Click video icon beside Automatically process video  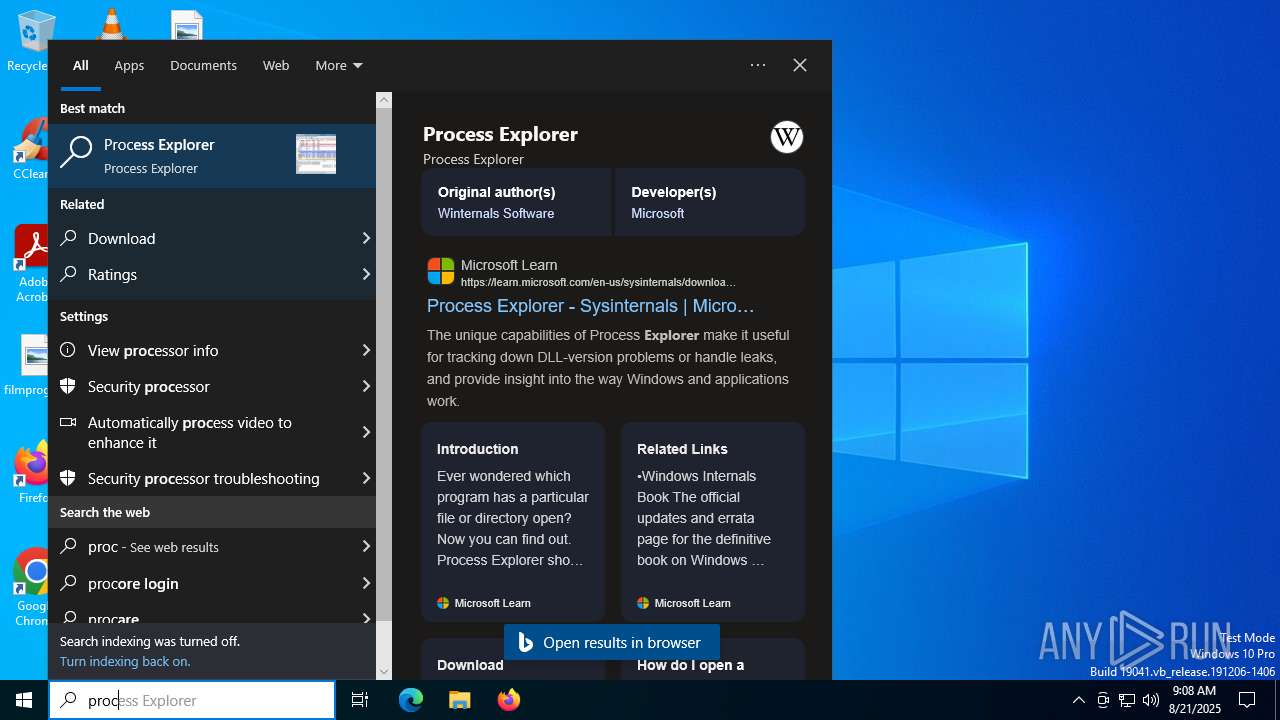[x=68, y=422]
